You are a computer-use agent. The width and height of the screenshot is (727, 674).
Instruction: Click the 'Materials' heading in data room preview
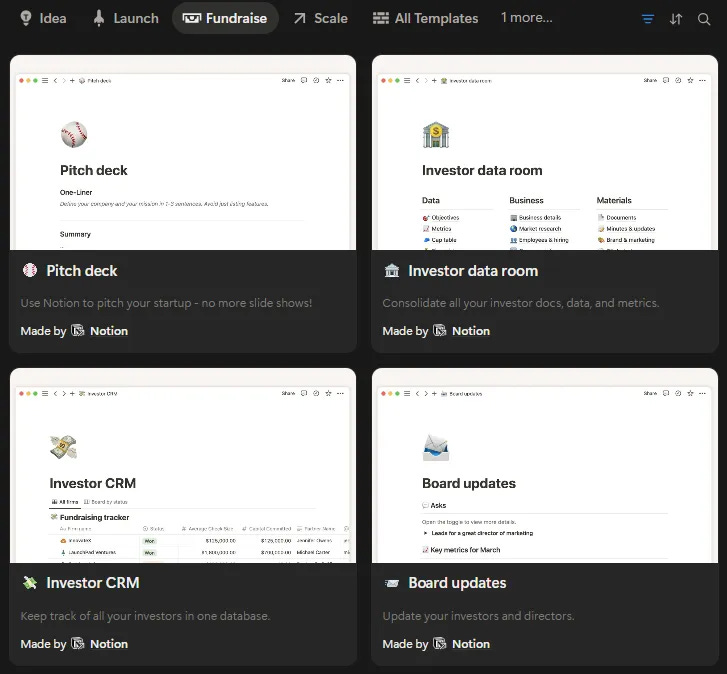(614, 200)
